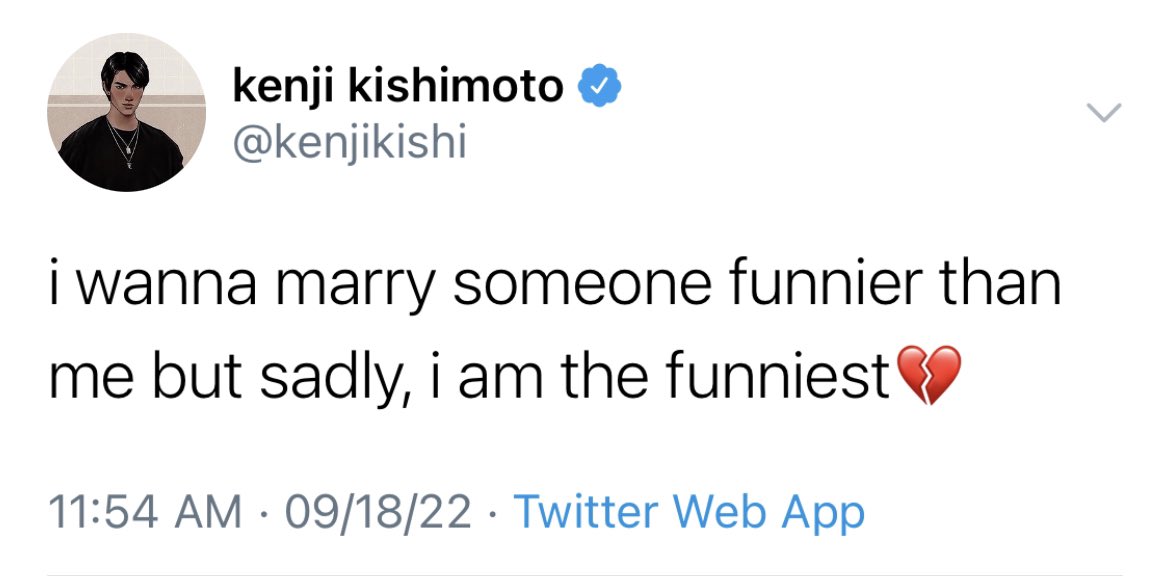This screenshot has width=1170, height=578.
Task: Click the divider line below the timestamp
Action: coord(585,574)
